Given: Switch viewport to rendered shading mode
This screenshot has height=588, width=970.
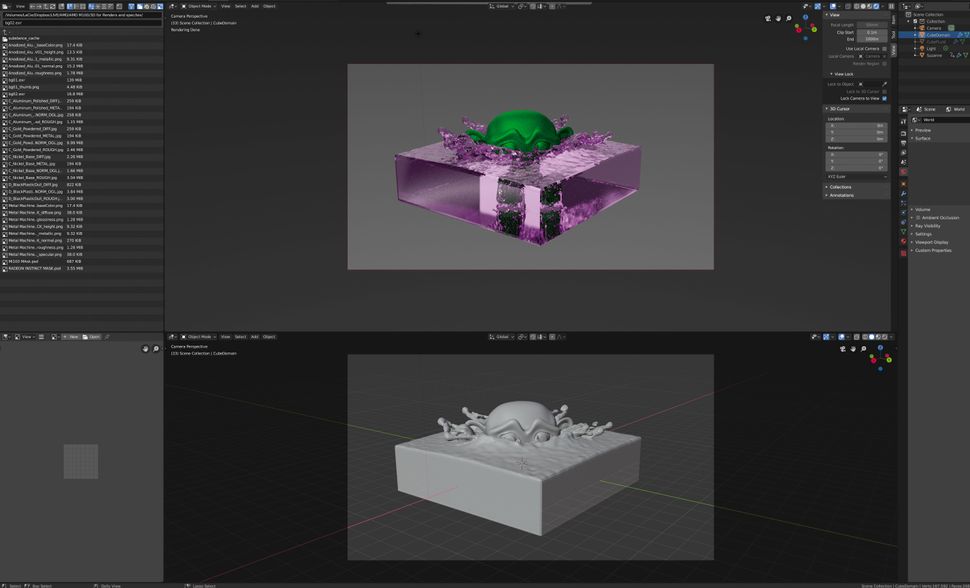Looking at the screenshot, I should 876,6.
